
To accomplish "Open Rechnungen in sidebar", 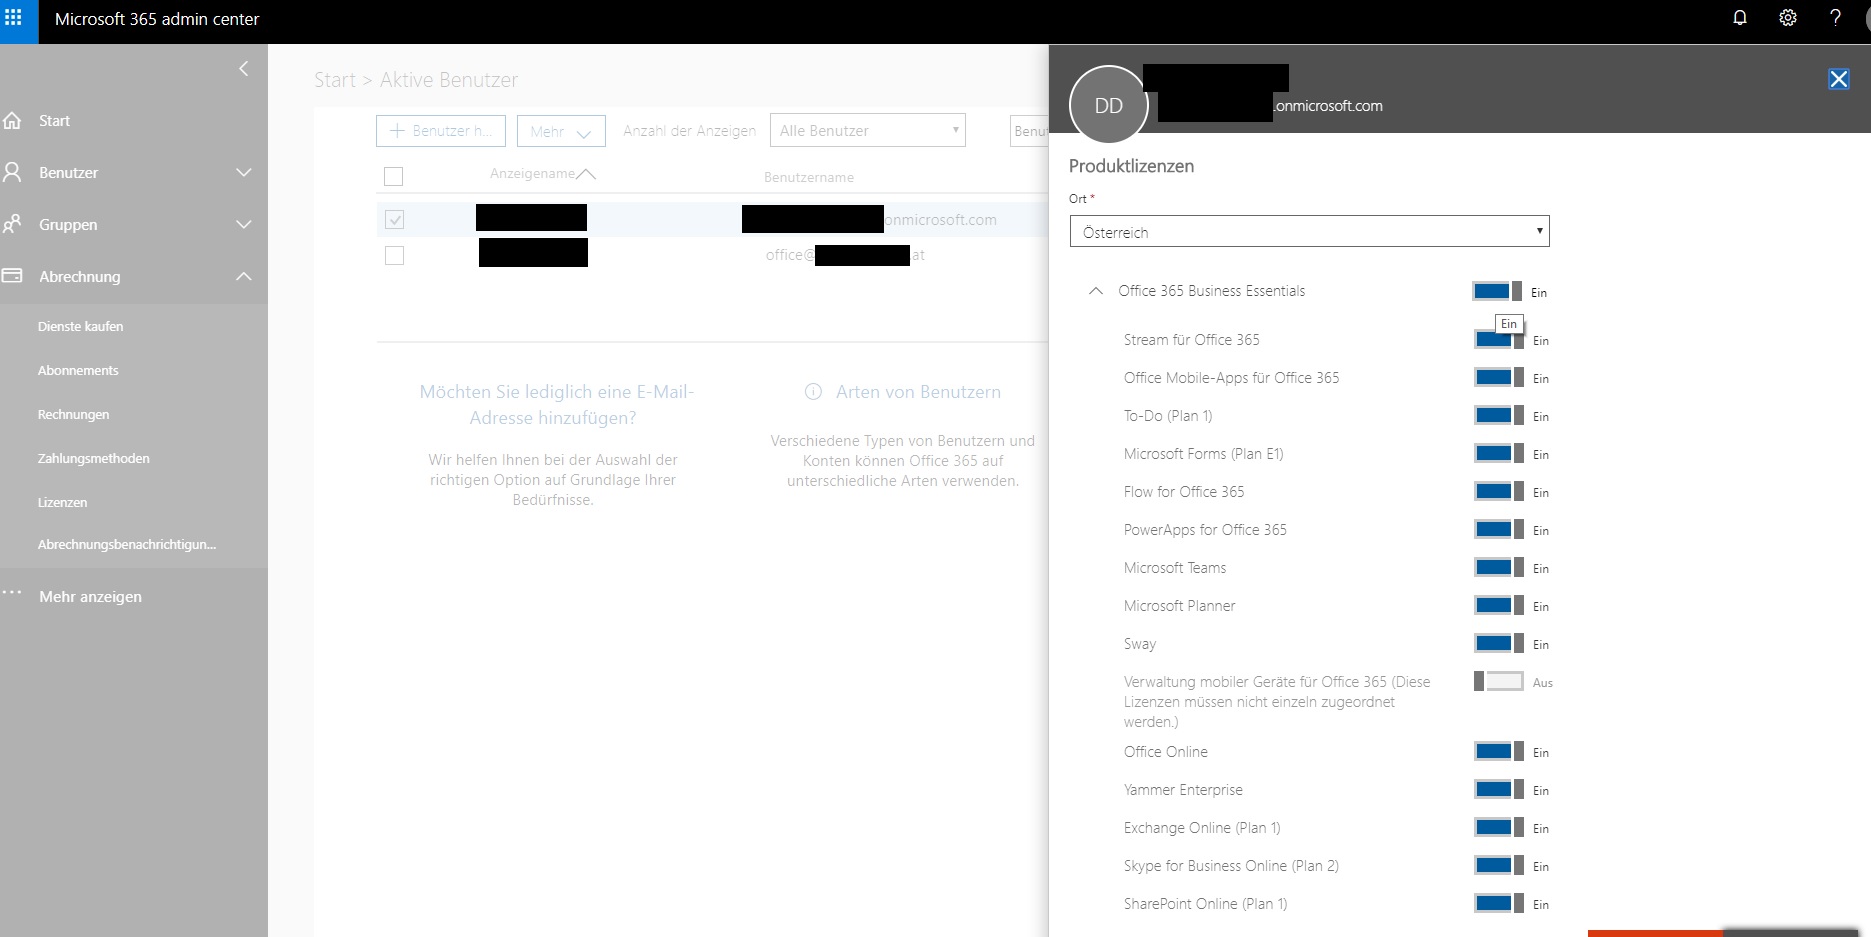I will (74, 414).
